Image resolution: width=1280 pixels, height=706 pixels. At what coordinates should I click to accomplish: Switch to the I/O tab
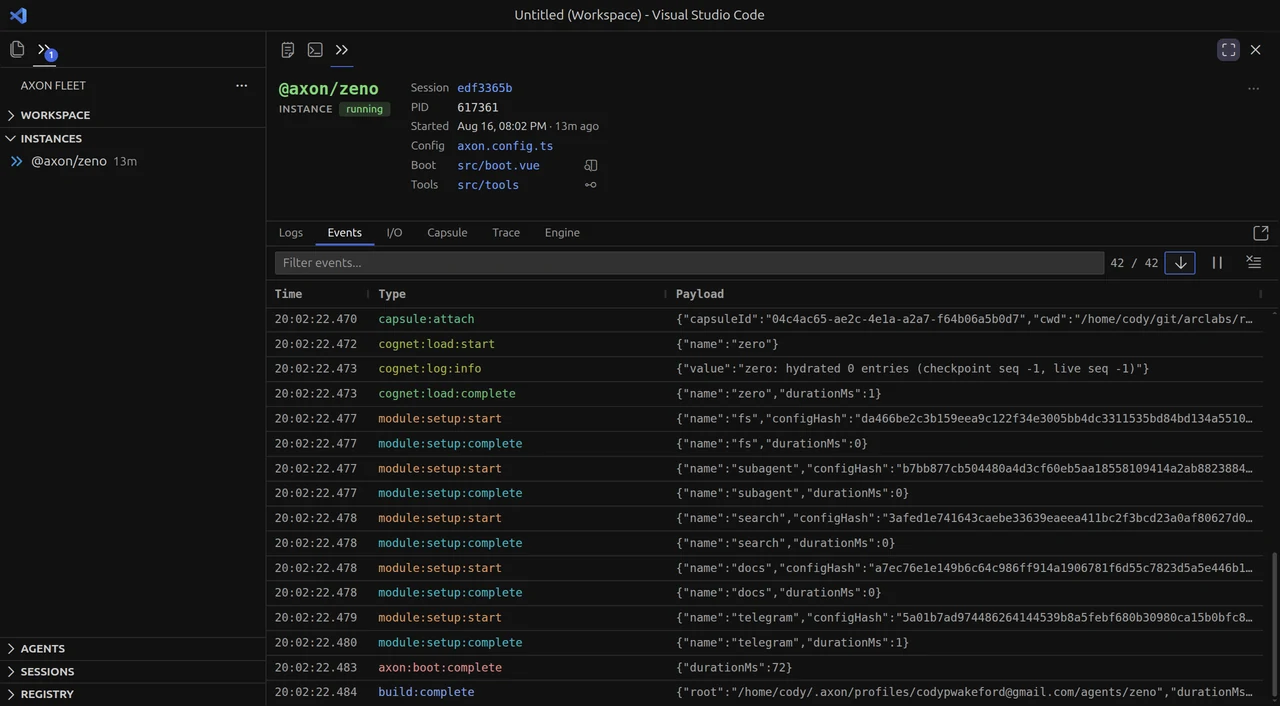point(394,232)
